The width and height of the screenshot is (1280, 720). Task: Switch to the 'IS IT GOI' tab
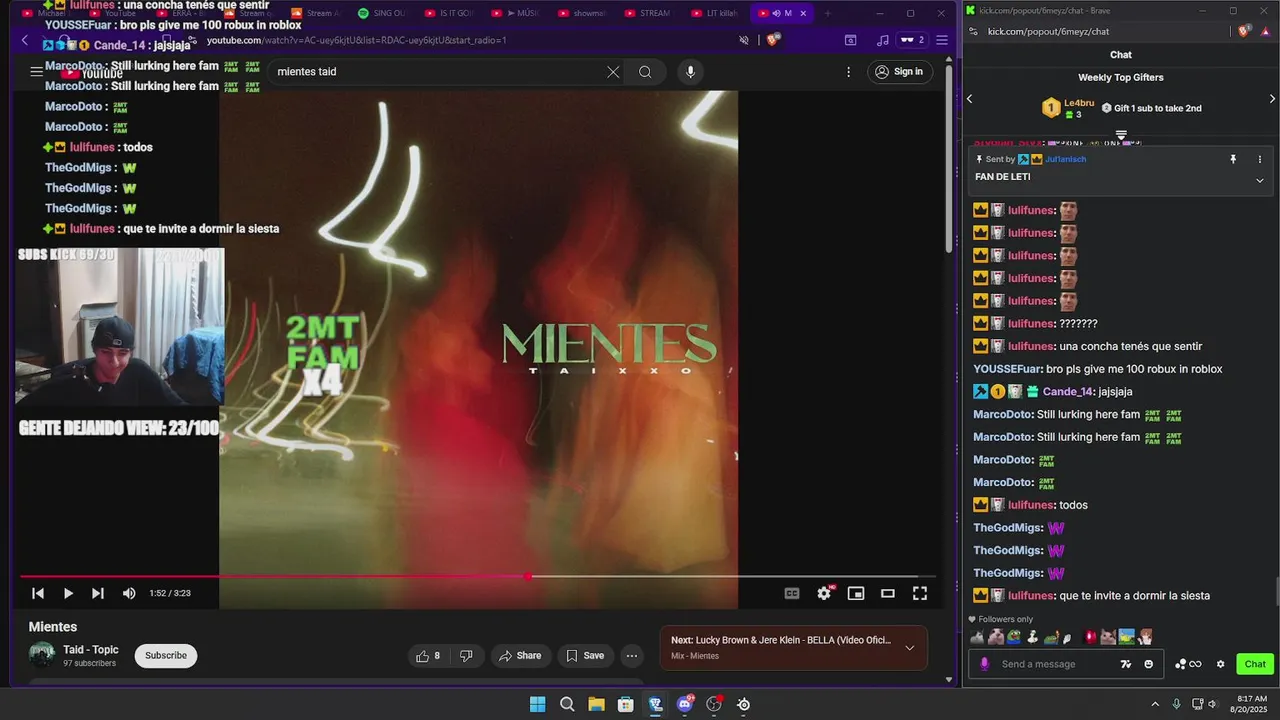coord(448,13)
